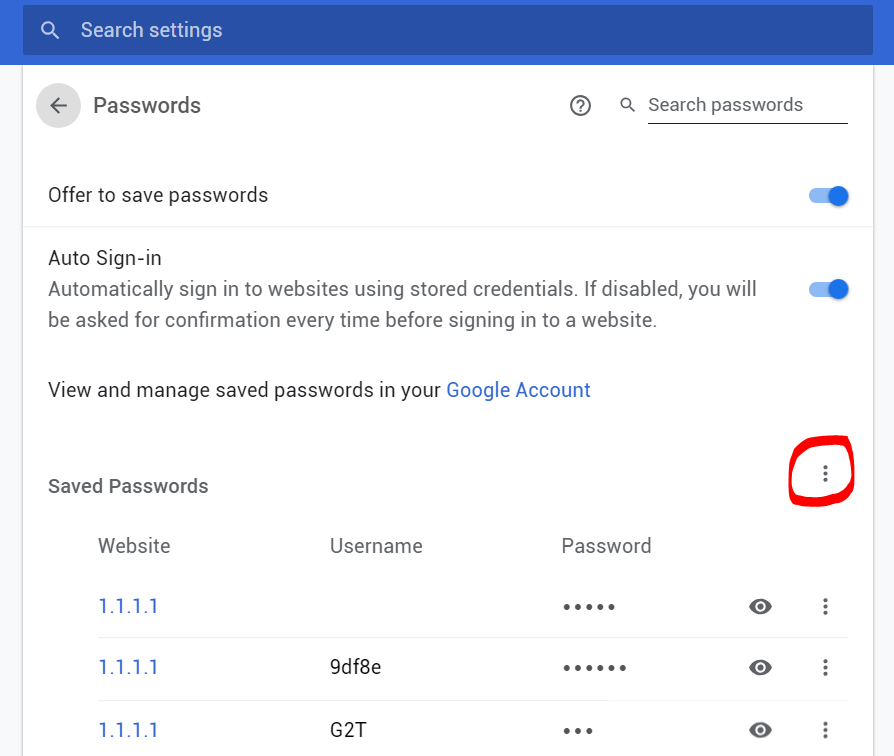Open Saved Passwords three-dot menu
894x756 pixels.
825,473
